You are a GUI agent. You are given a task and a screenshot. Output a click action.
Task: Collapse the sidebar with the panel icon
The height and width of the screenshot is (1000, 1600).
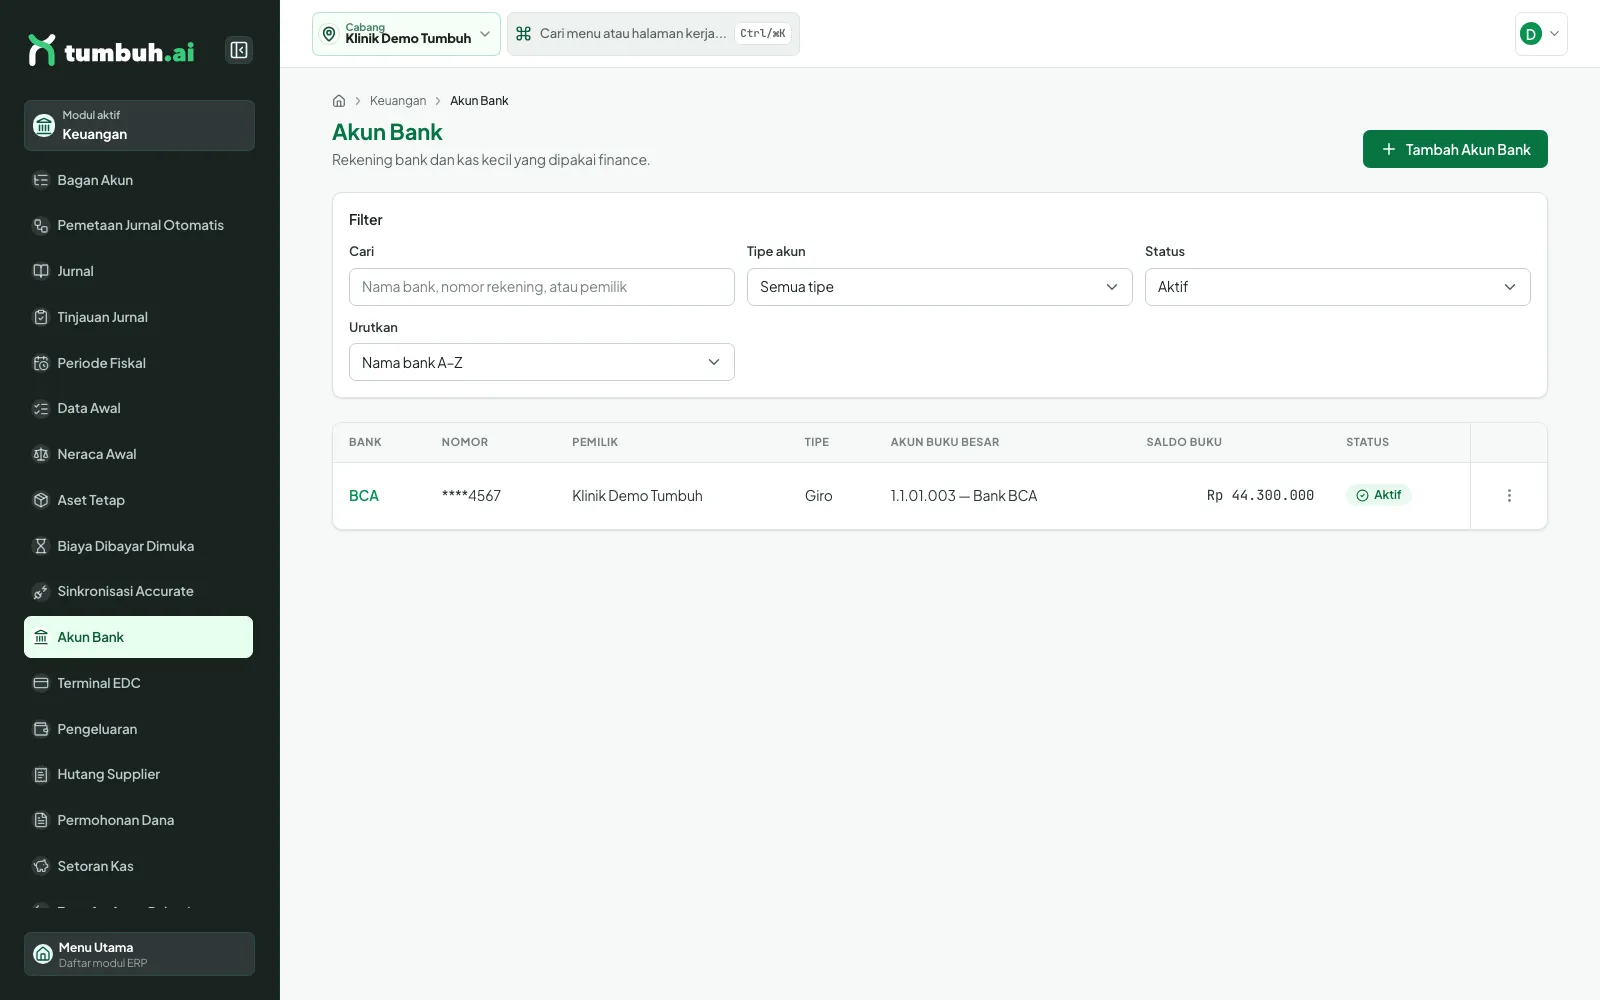[239, 50]
